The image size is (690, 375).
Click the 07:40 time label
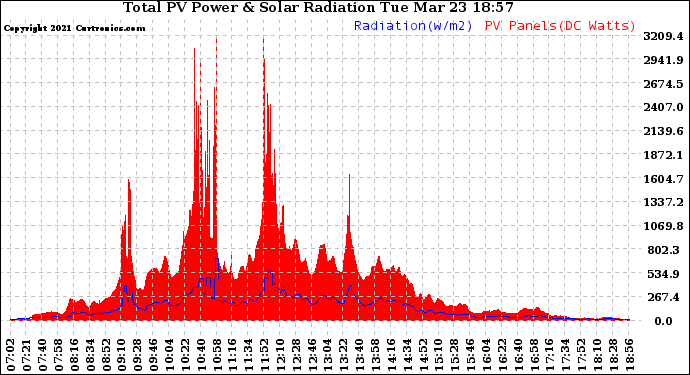point(43,355)
